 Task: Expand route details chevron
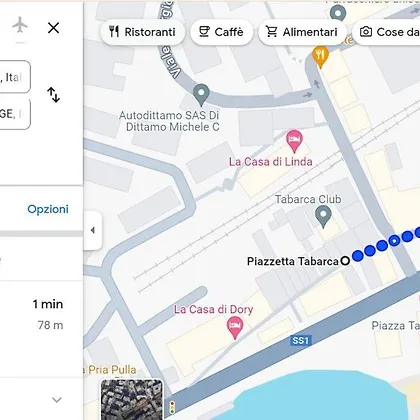point(57,399)
